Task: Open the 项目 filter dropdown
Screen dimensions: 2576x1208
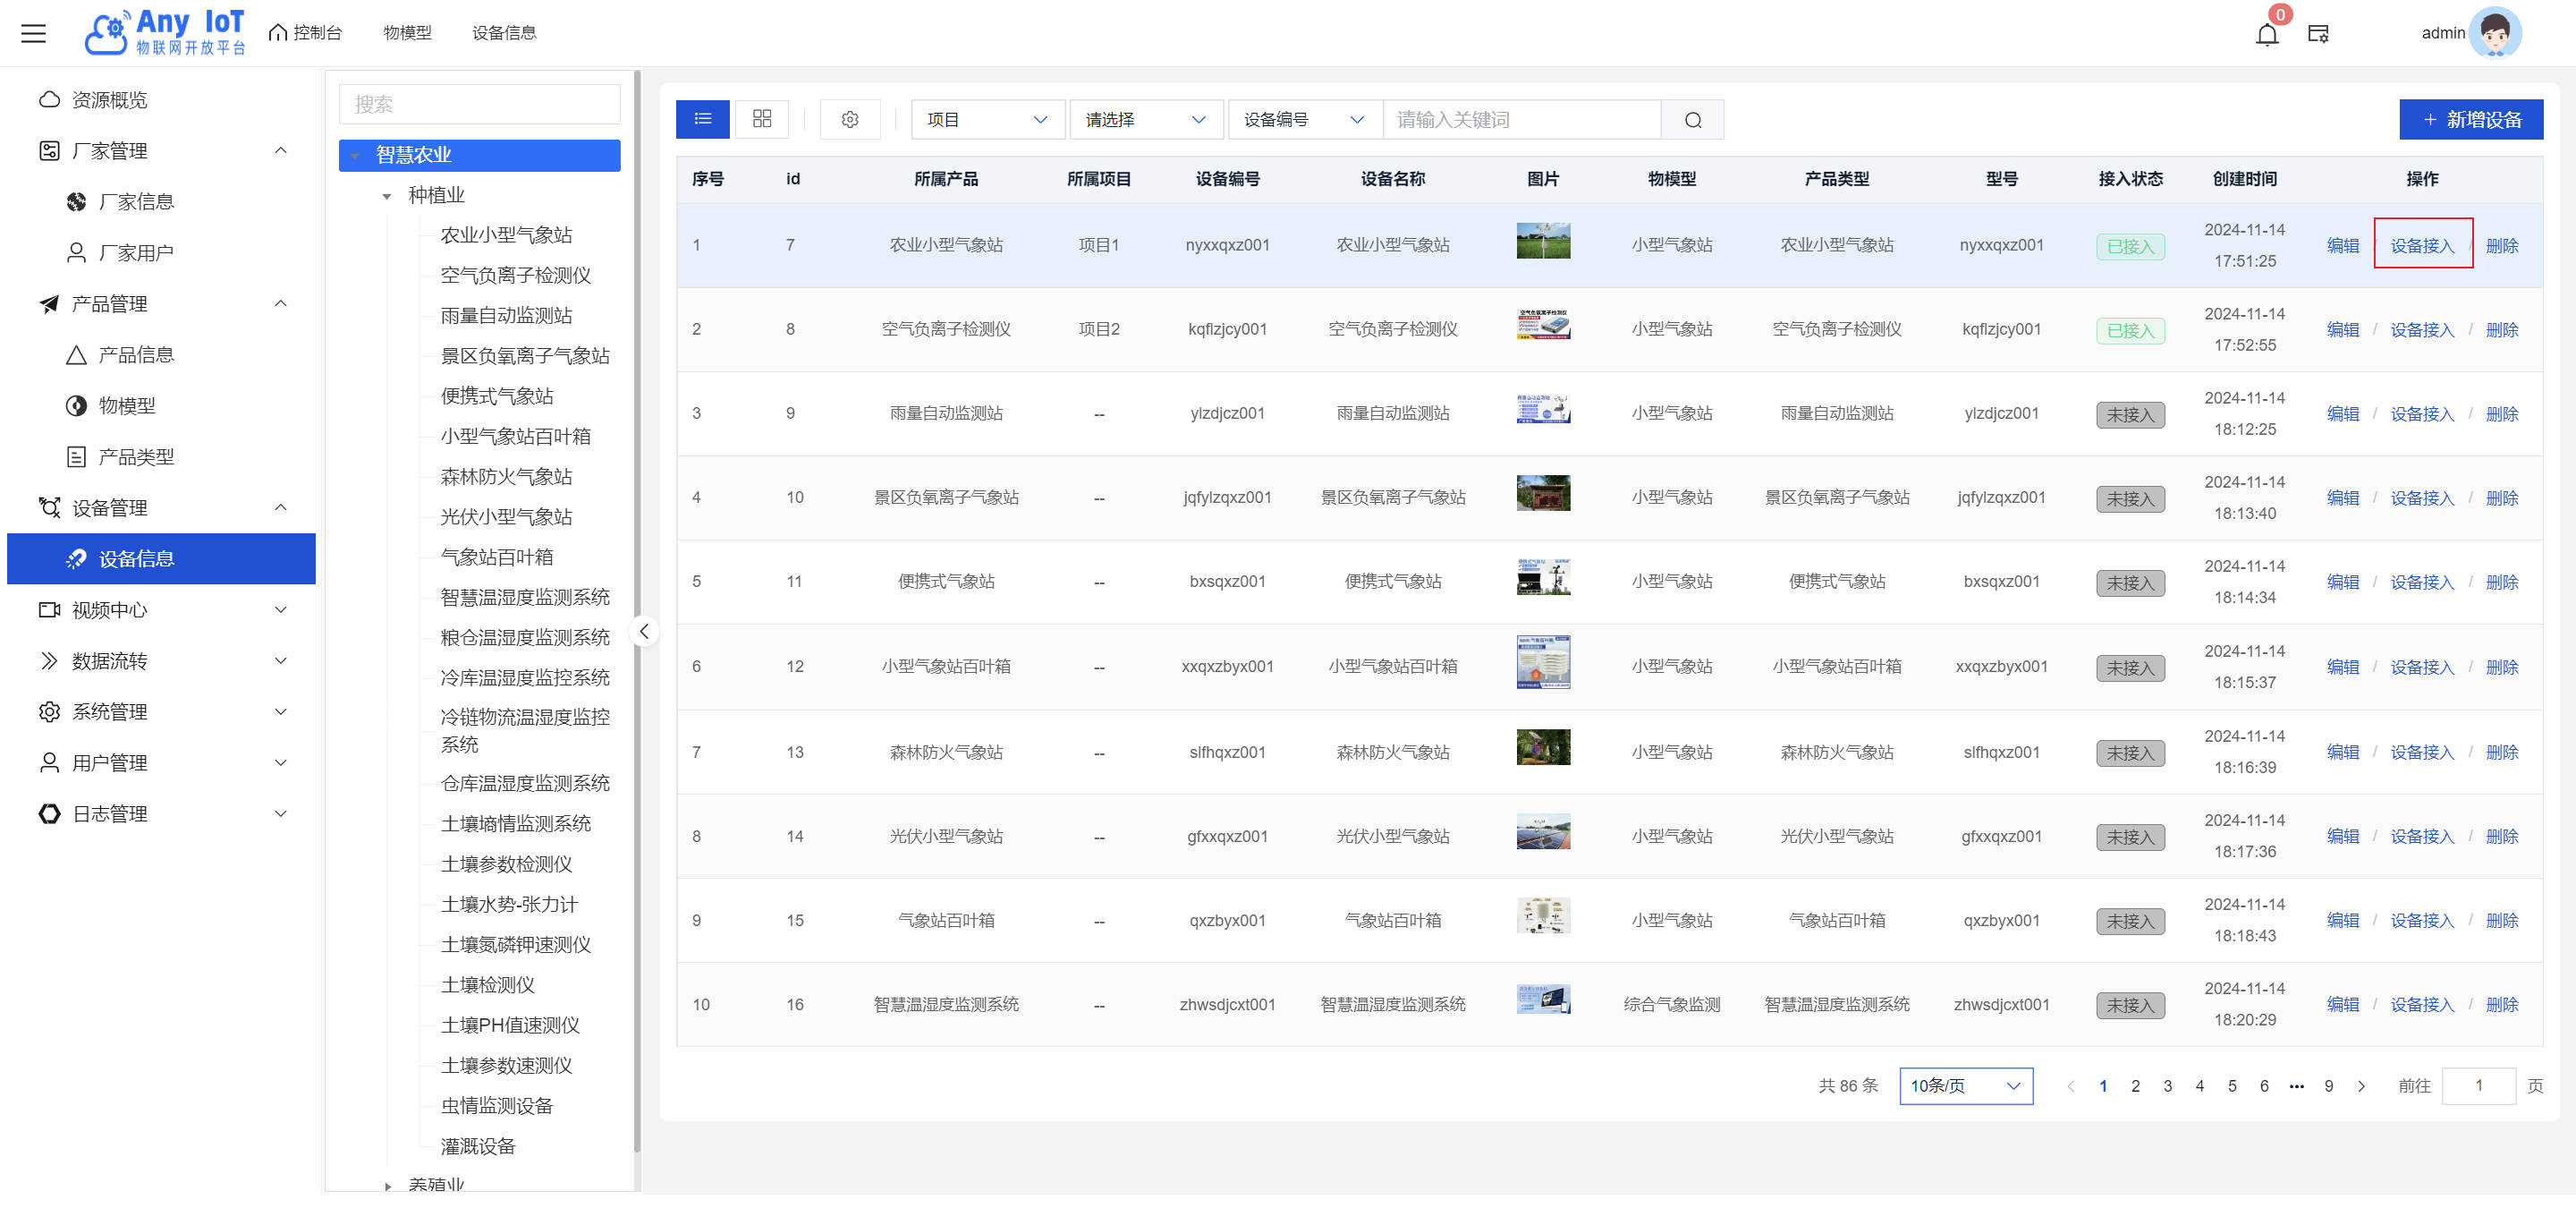Action: [x=986, y=120]
